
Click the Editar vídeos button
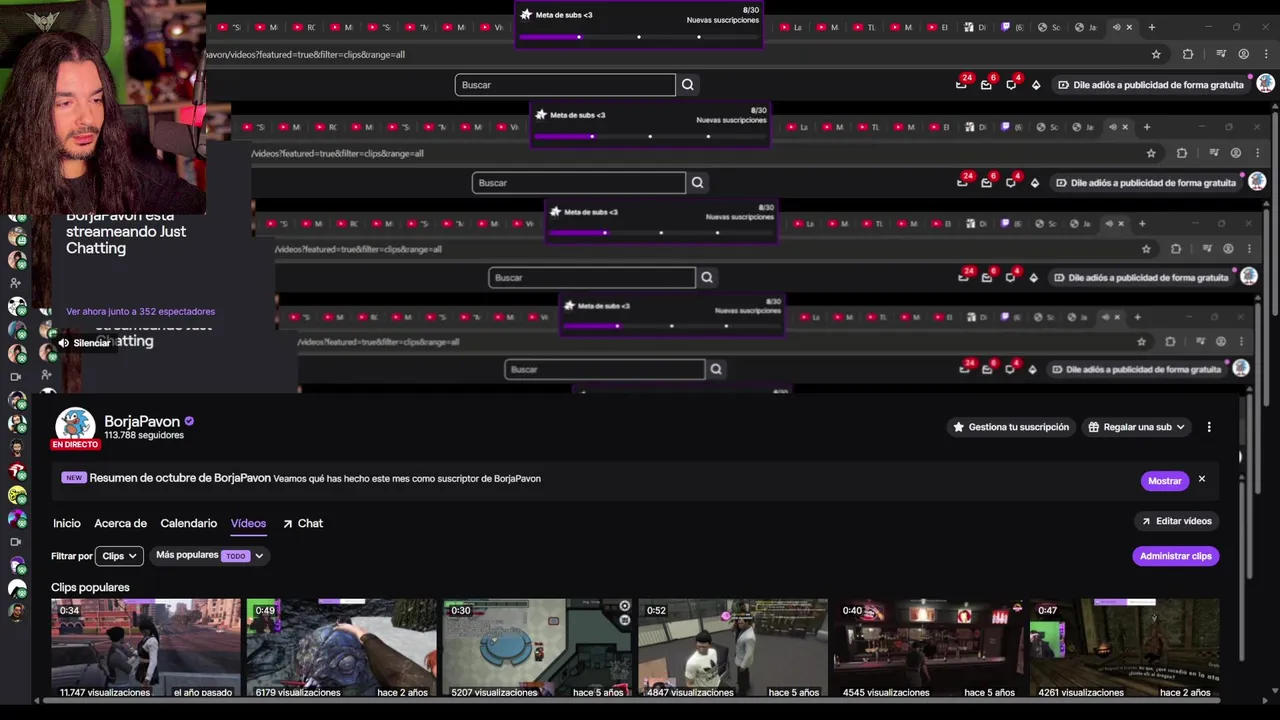click(1176, 521)
